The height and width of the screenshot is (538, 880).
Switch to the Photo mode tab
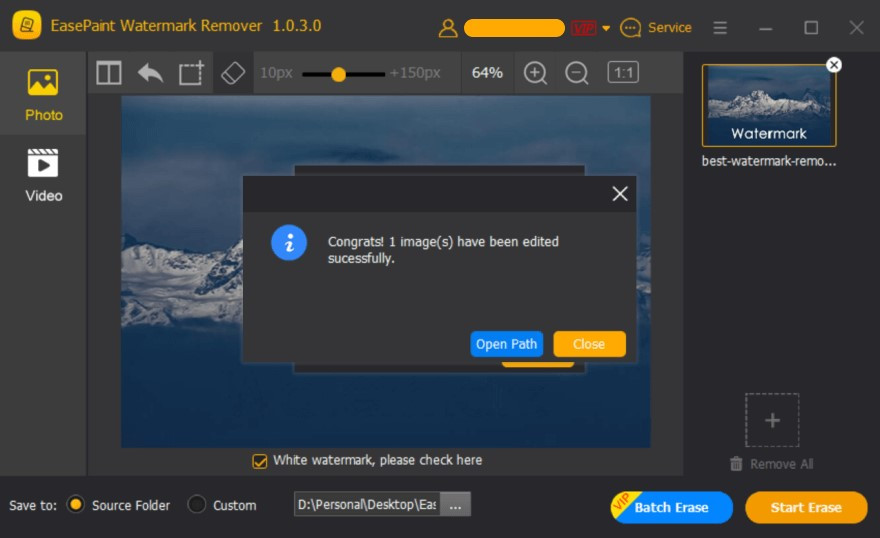(43, 95)
